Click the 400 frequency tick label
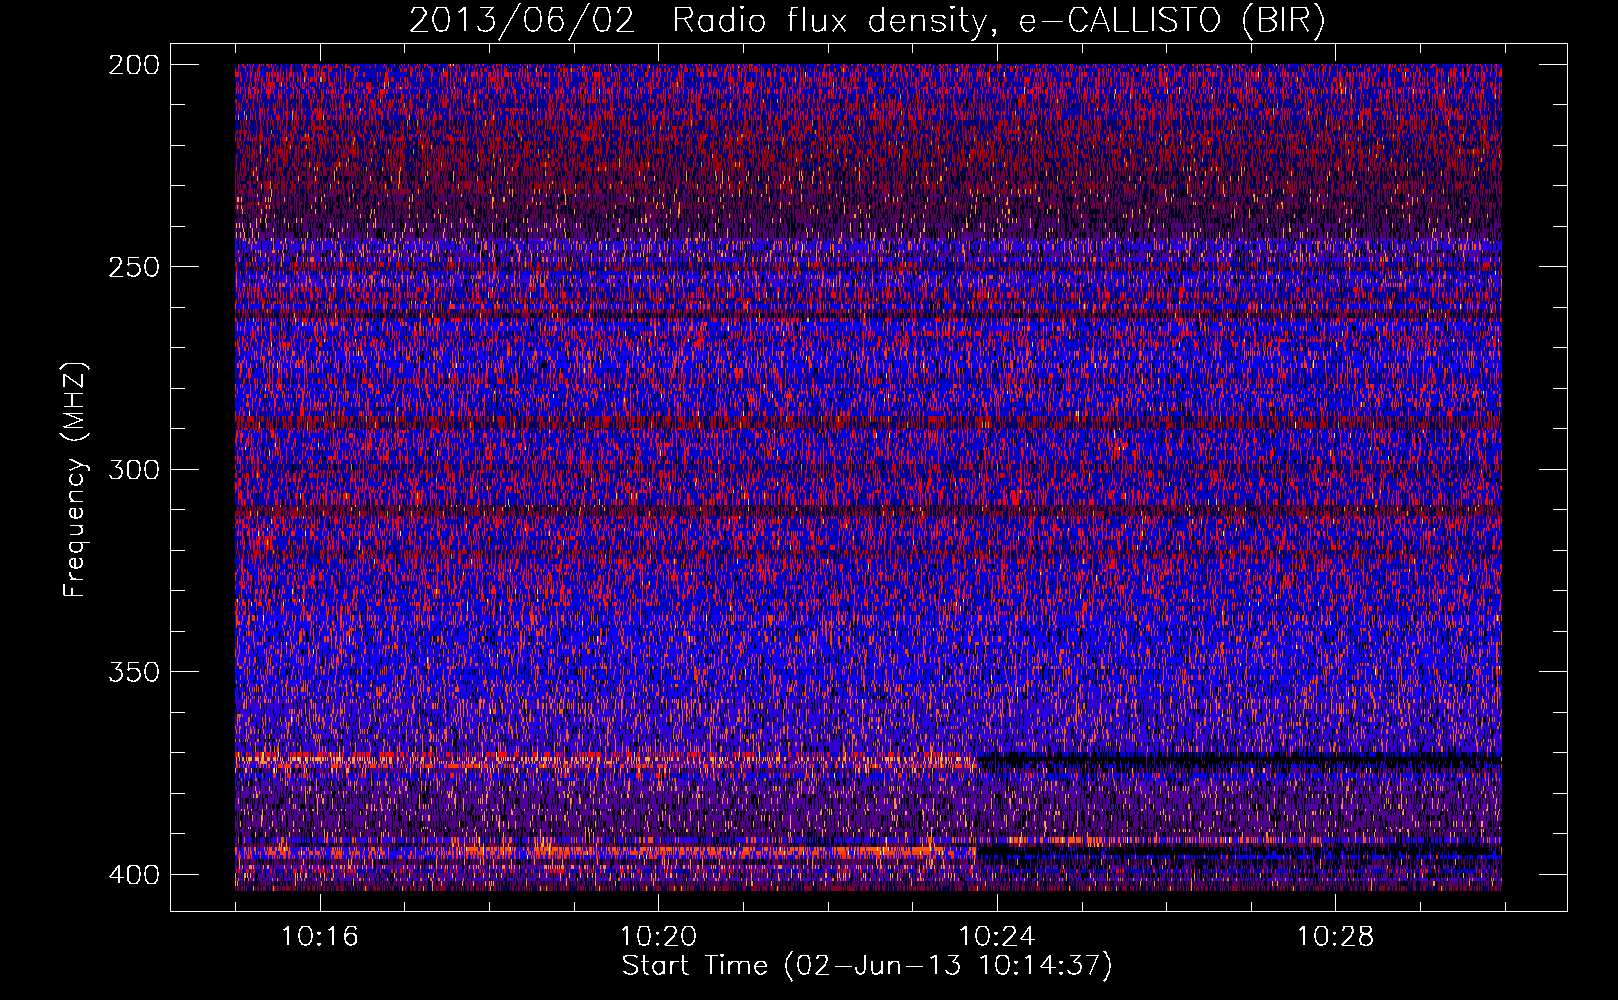The height and width of the screenshot is (1000, 1618). pos(134,875)
